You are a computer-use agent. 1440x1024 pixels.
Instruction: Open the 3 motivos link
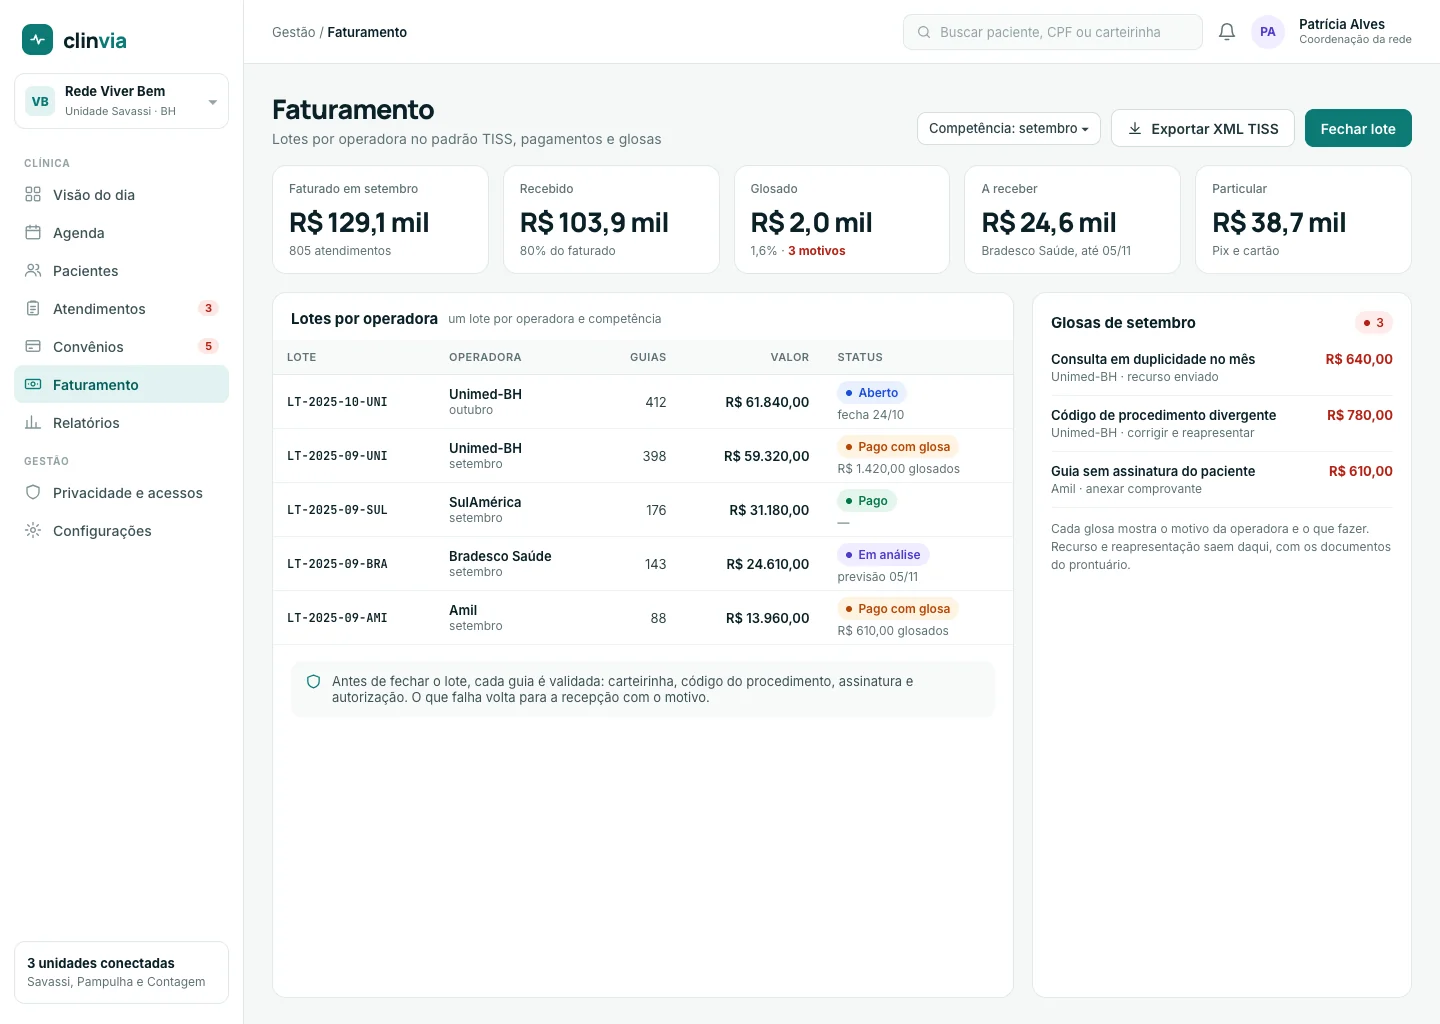pyautogui.click(x=817, y=251)
